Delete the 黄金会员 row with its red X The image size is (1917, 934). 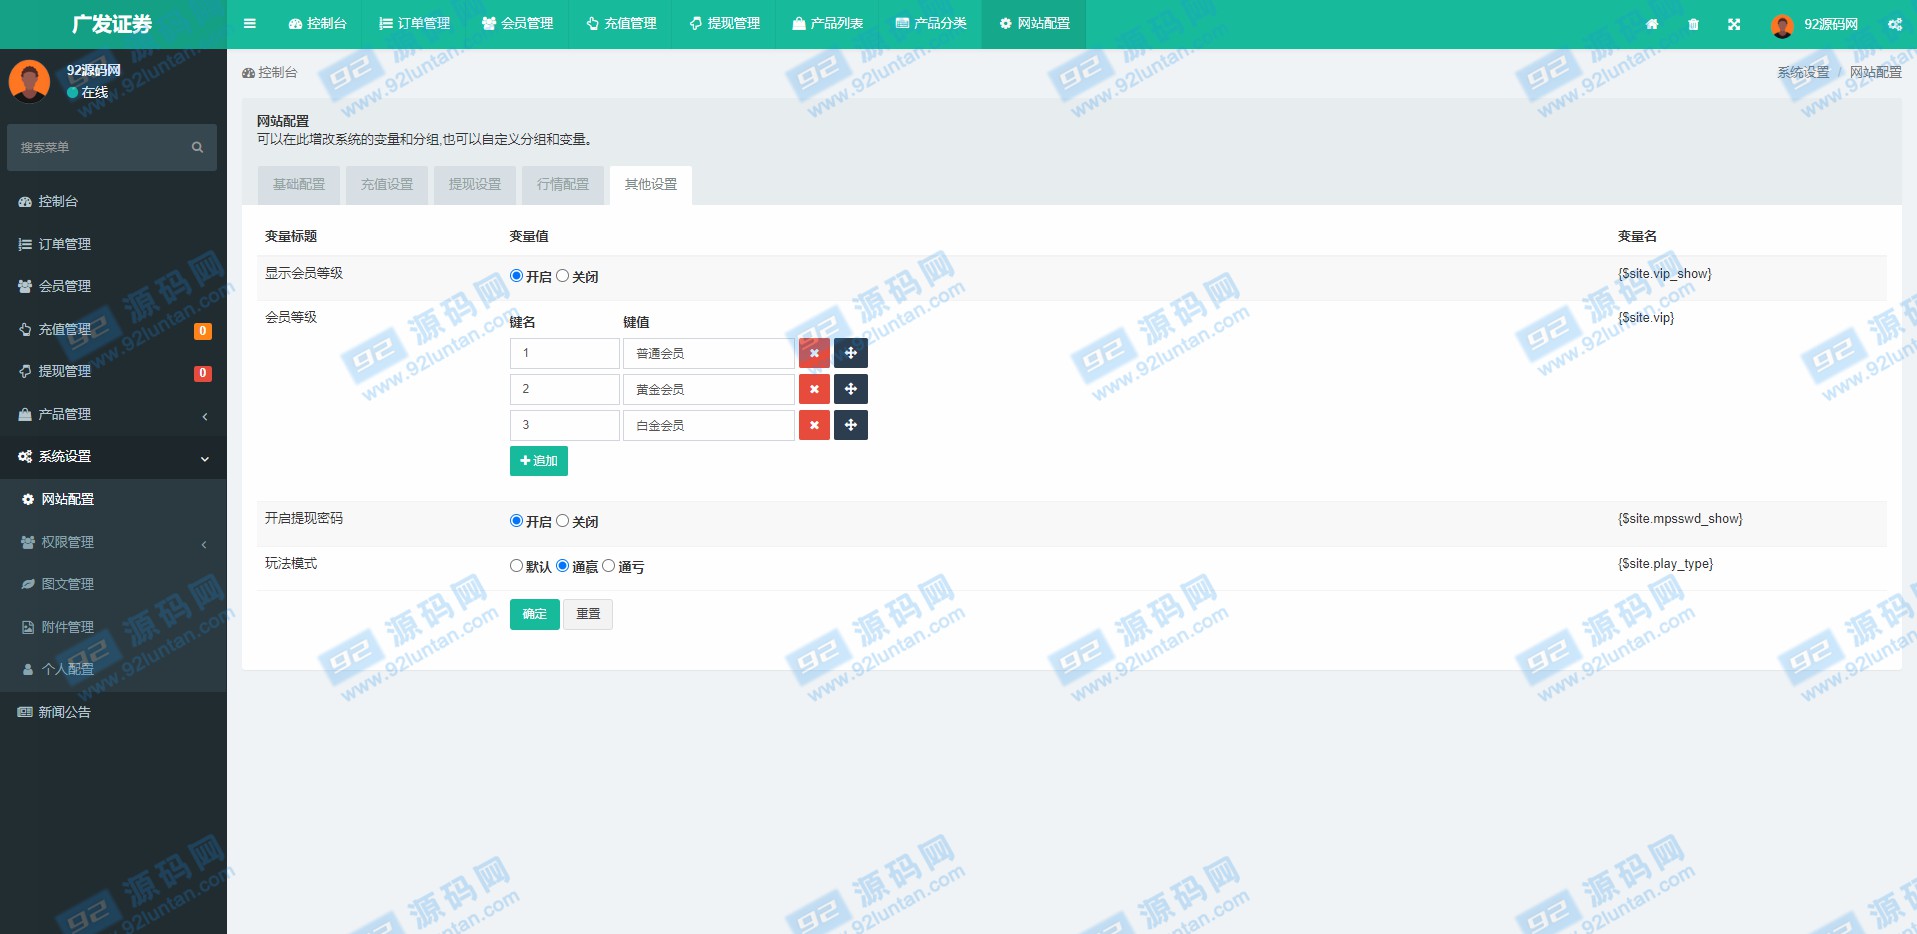(x=814, y=389)
